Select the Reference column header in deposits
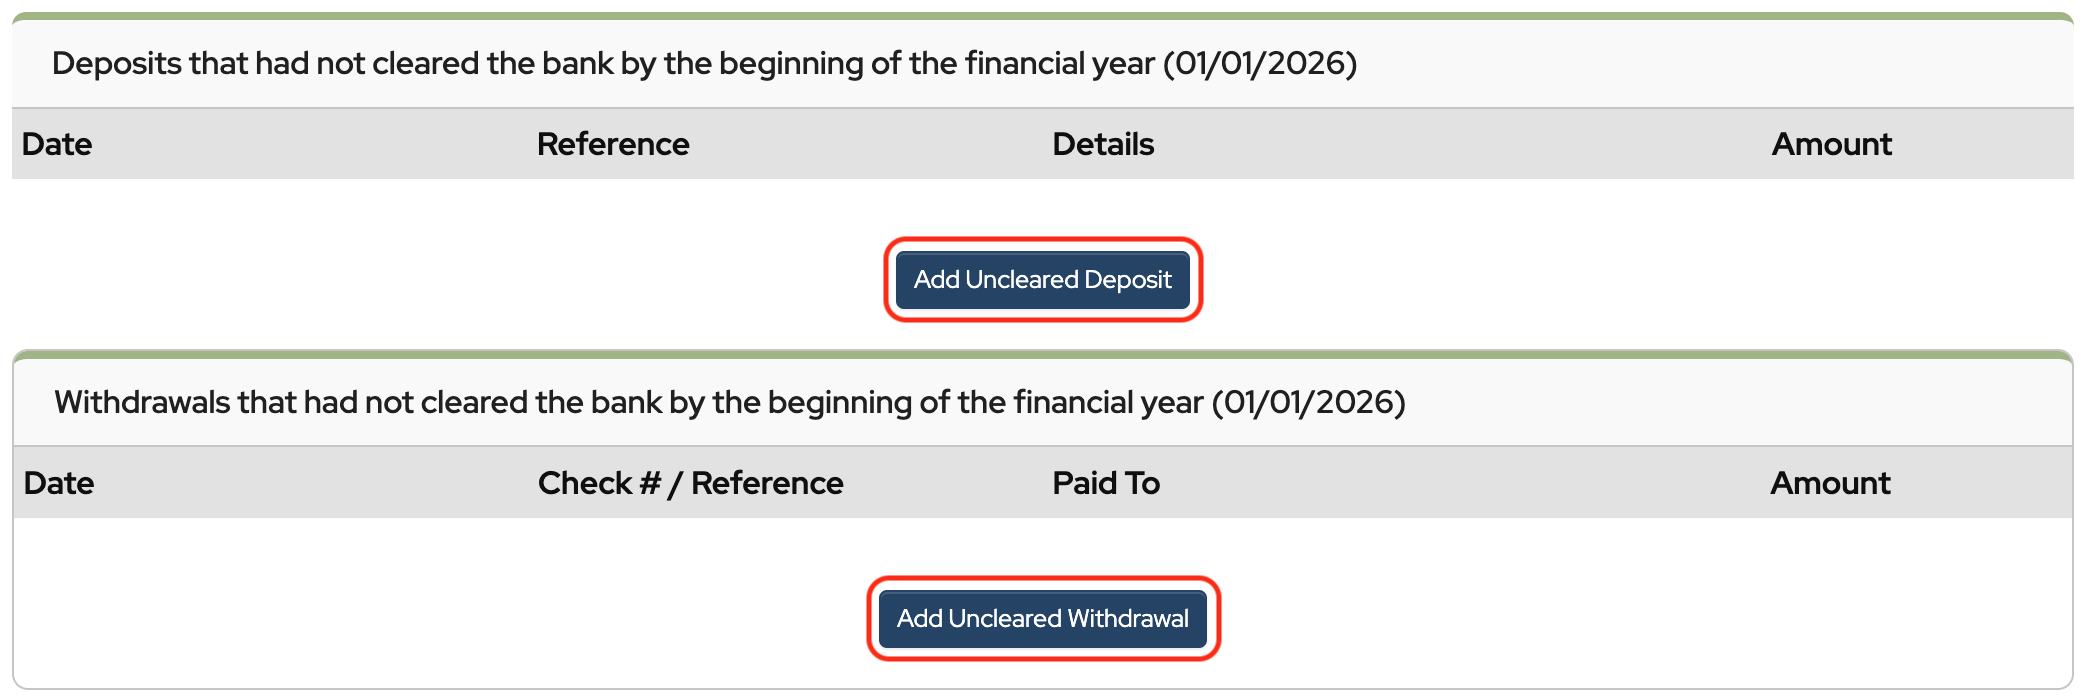This screenshot has width=2086, height=700. click(x=613, y=144)
